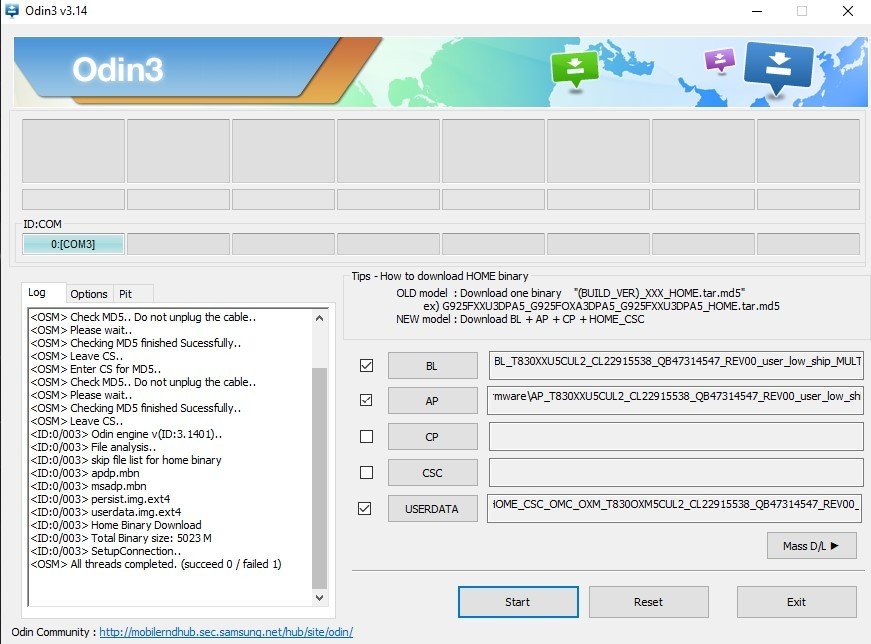Viewport: 871px width, 644px height.
Task: Click log line 'SetupConnection..'
Action: pyautogui.click(x=106, y=551)
